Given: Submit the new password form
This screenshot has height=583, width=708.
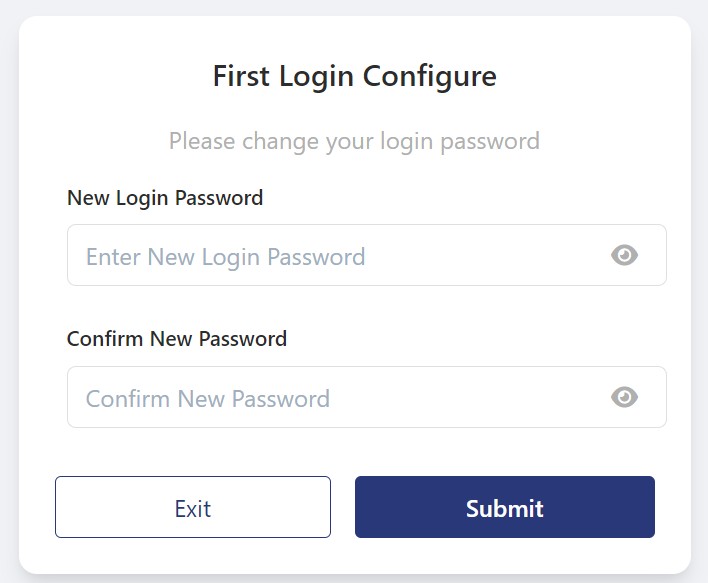Looking at the screenshot, I should pyautogui.click(x=504, y=508).
